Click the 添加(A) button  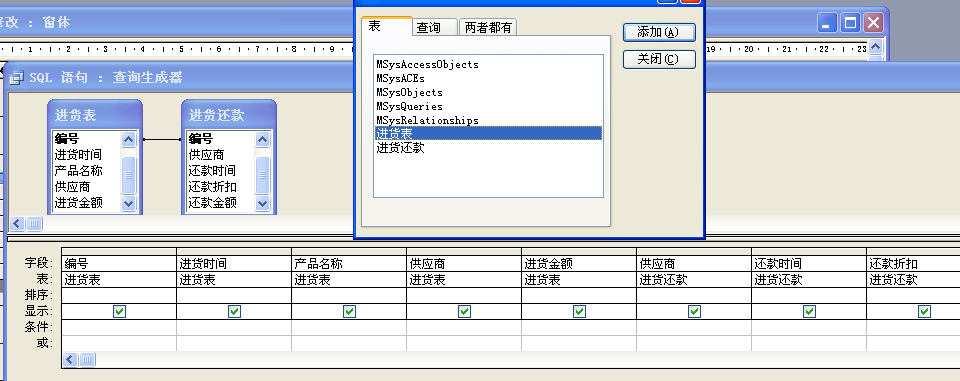pyautogui.click(x=659, y=32)
